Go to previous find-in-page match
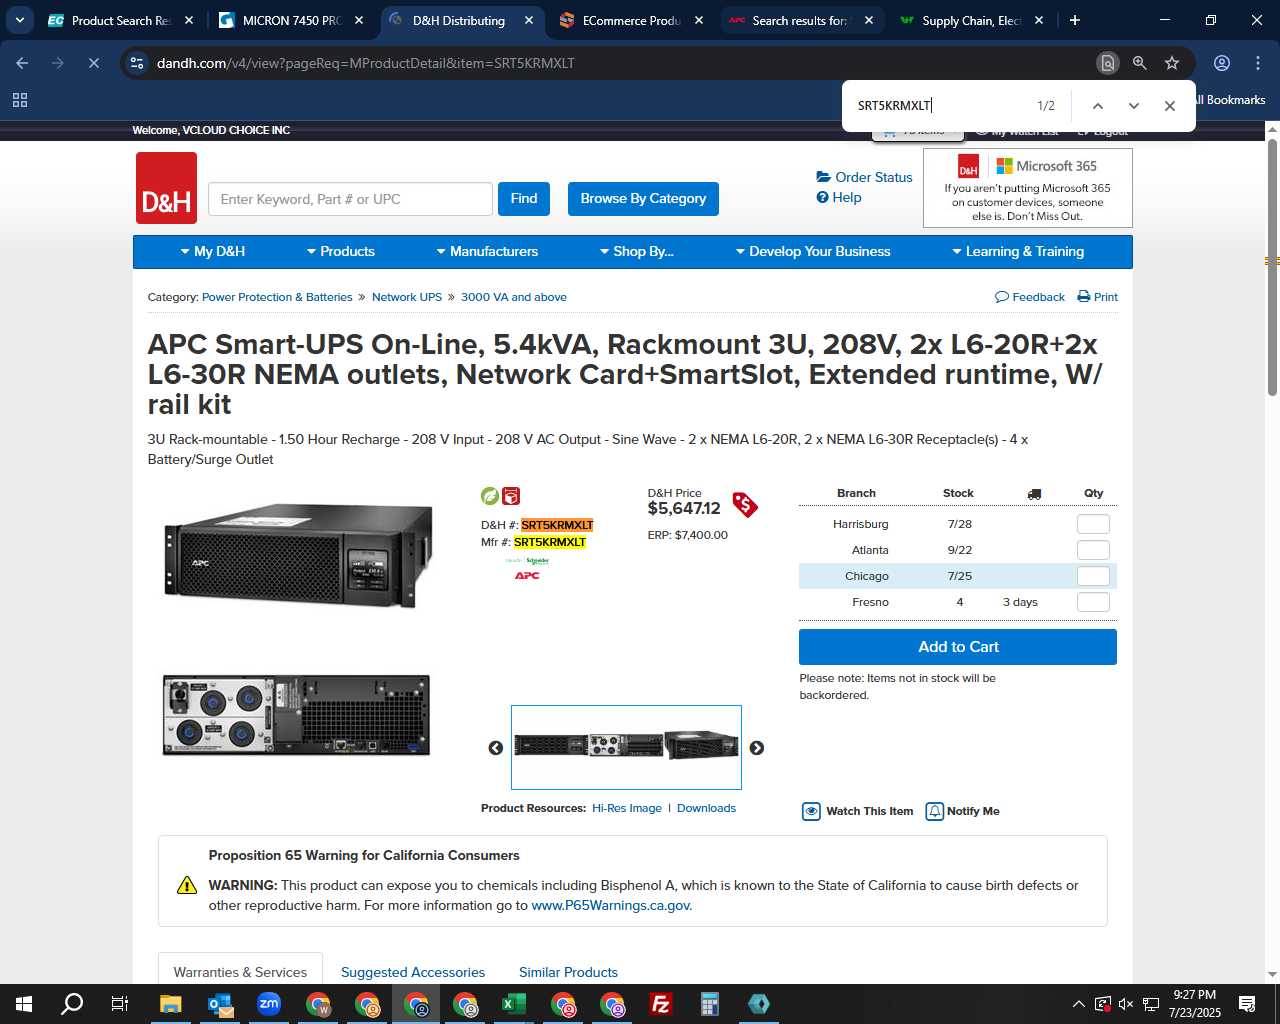The image size is (1280, 1024). pos(1098,106)
